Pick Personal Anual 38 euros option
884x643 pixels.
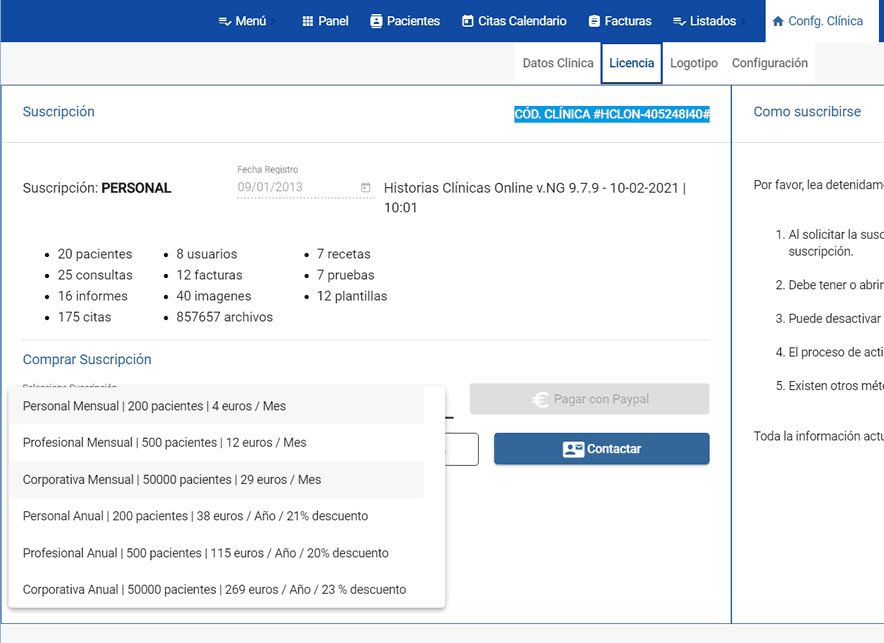195,516
